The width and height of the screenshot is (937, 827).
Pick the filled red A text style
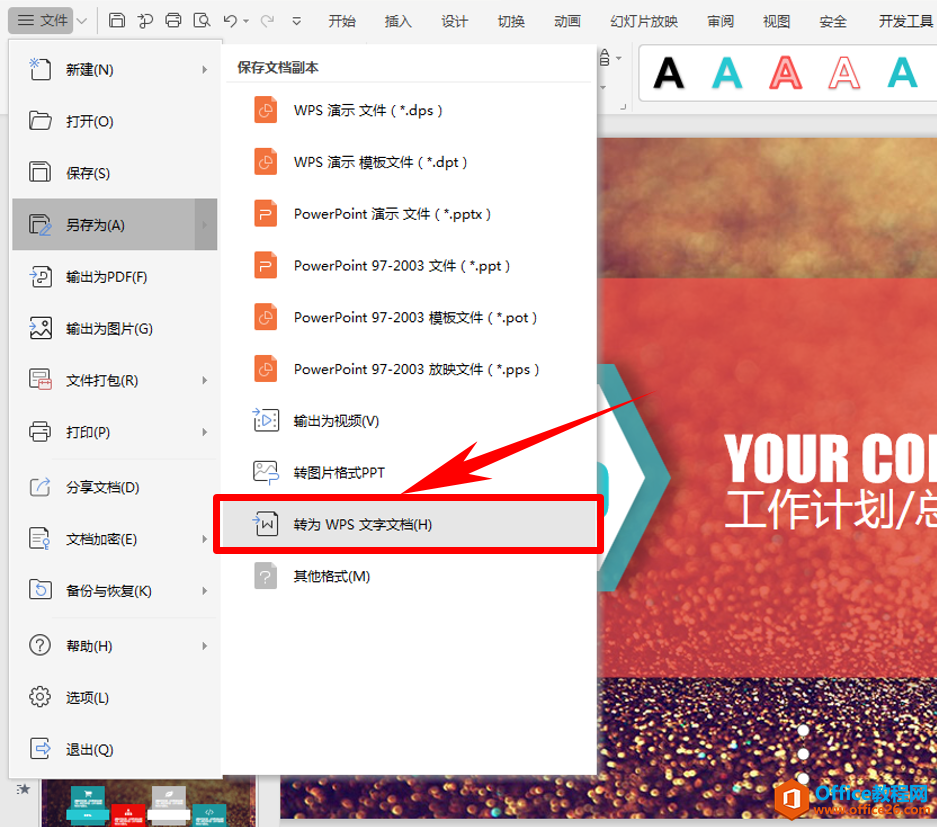coord(786,73)
